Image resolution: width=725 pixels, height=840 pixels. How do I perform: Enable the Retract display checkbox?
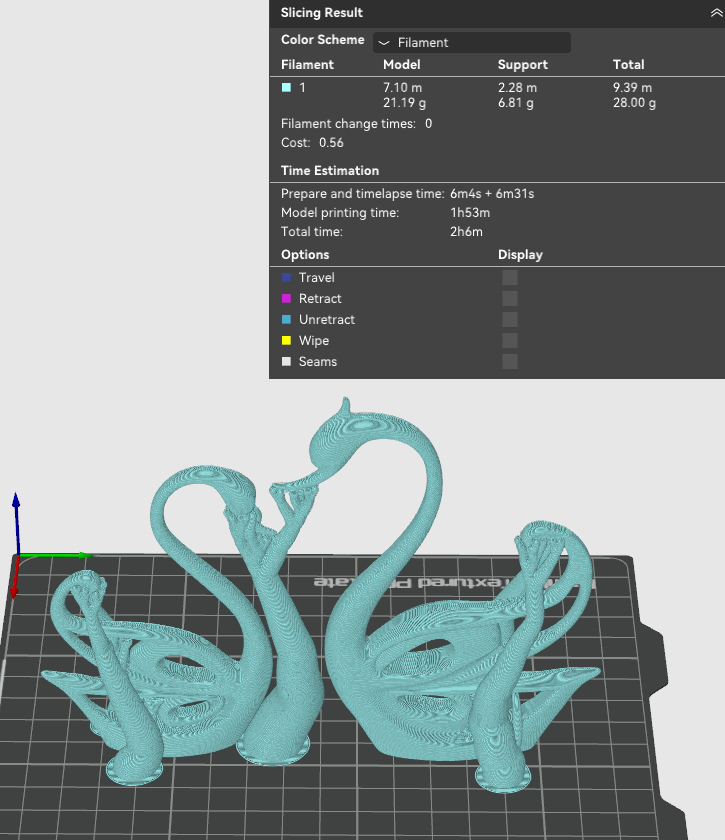click(x=510, y=298)
